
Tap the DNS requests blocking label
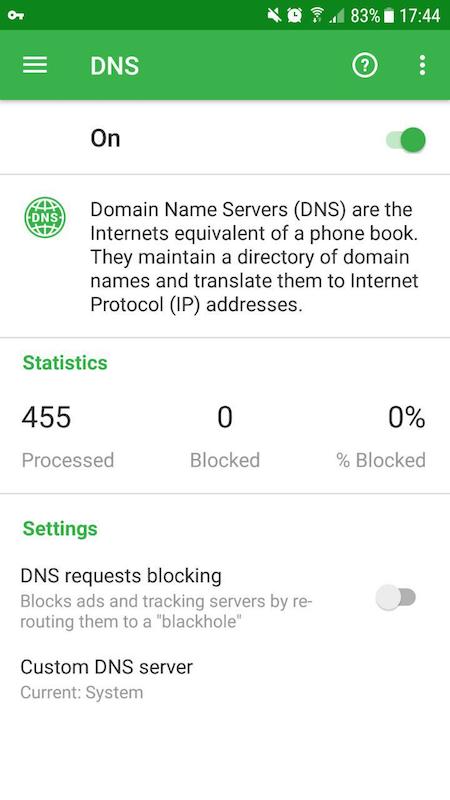[121, 576]
